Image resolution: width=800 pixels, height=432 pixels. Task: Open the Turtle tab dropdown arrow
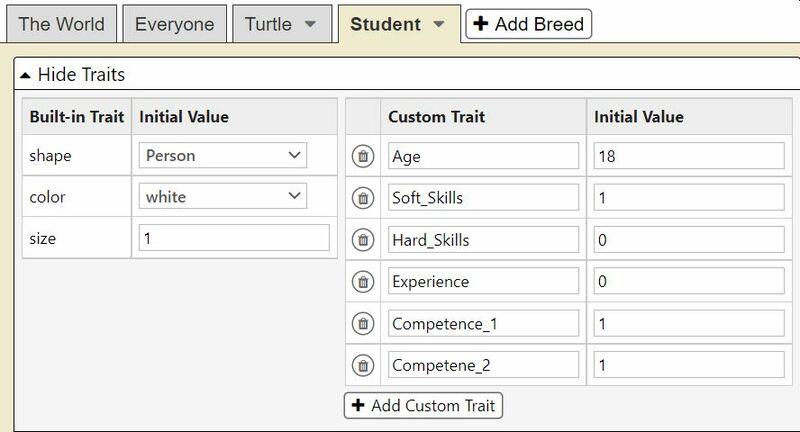tap(310, 24)
